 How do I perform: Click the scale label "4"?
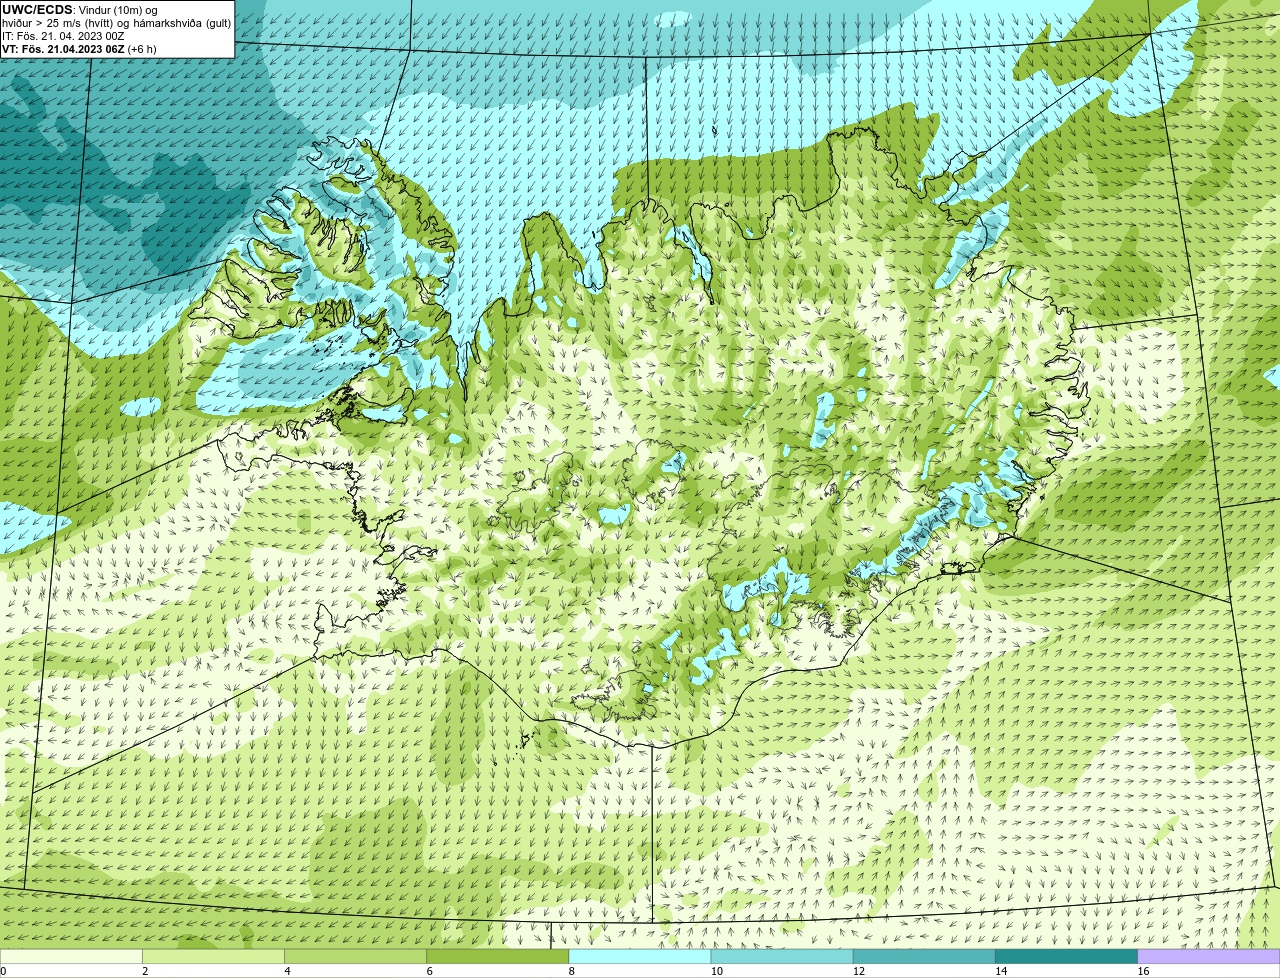coord(287,971)
